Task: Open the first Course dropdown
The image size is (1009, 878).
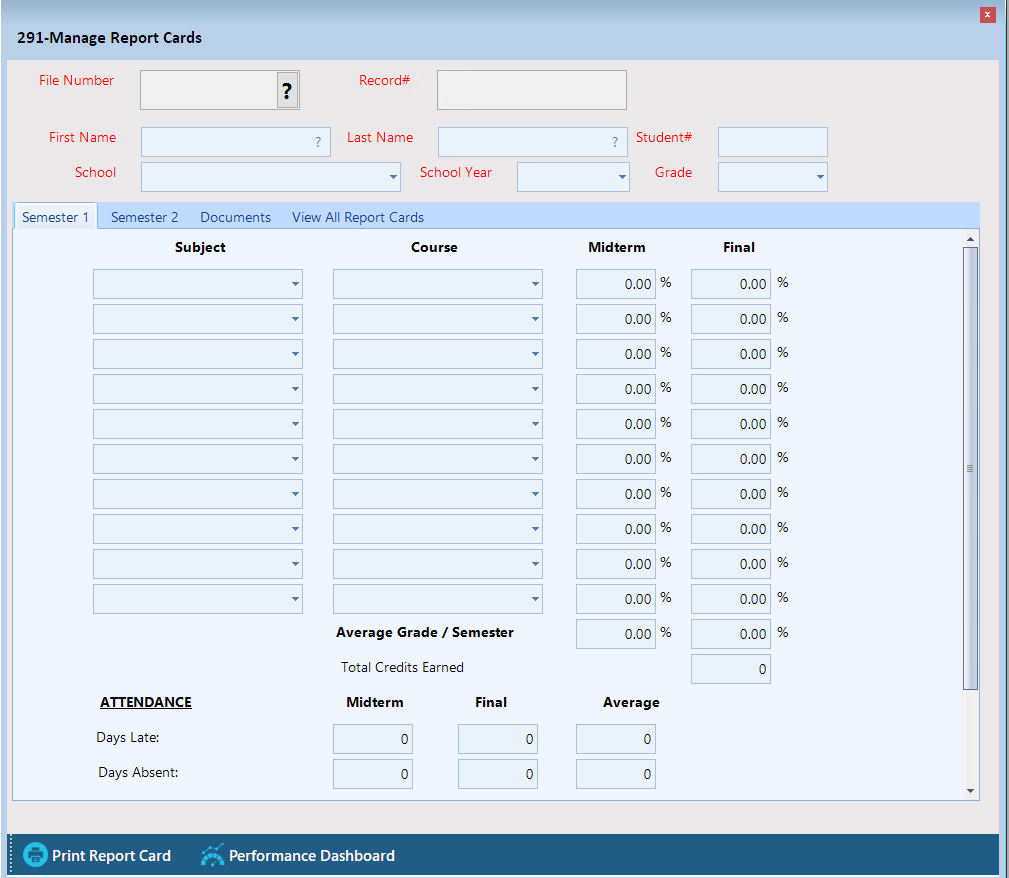Action: [x=535, y=284]
